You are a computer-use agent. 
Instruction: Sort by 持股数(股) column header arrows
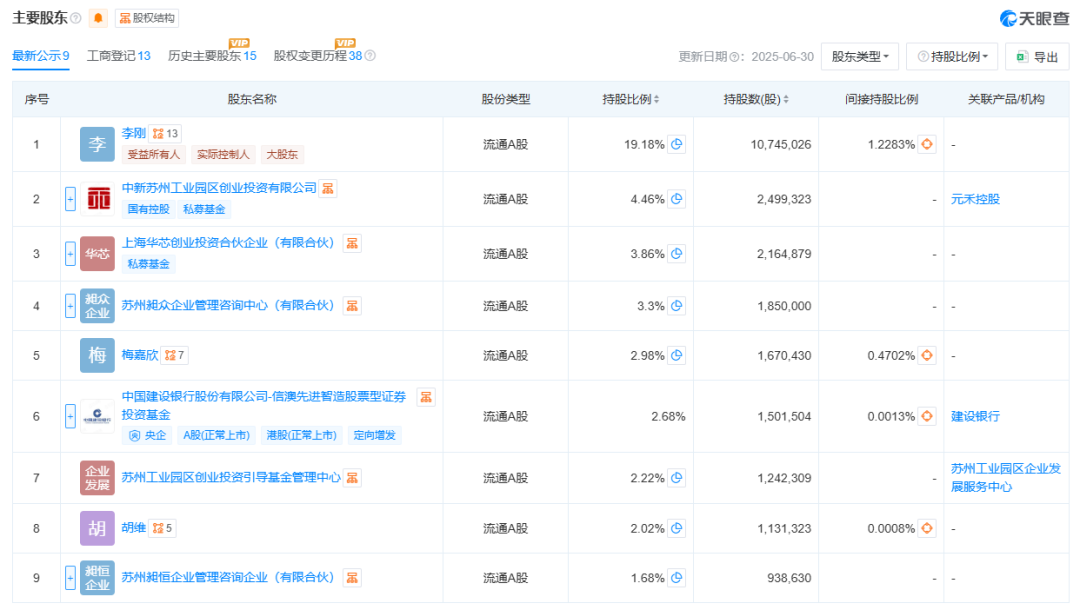tap(786, 100)
